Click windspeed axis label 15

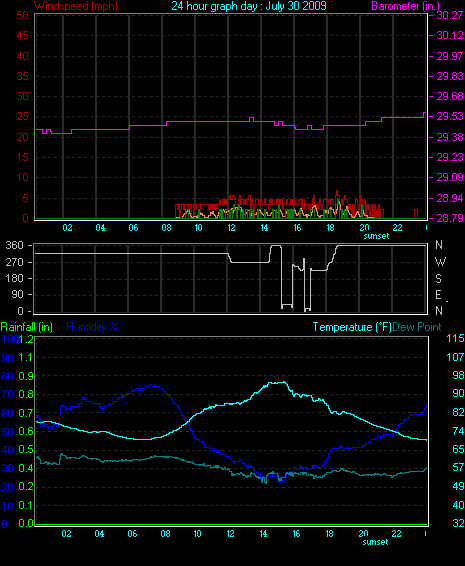(x=22, y=157)
